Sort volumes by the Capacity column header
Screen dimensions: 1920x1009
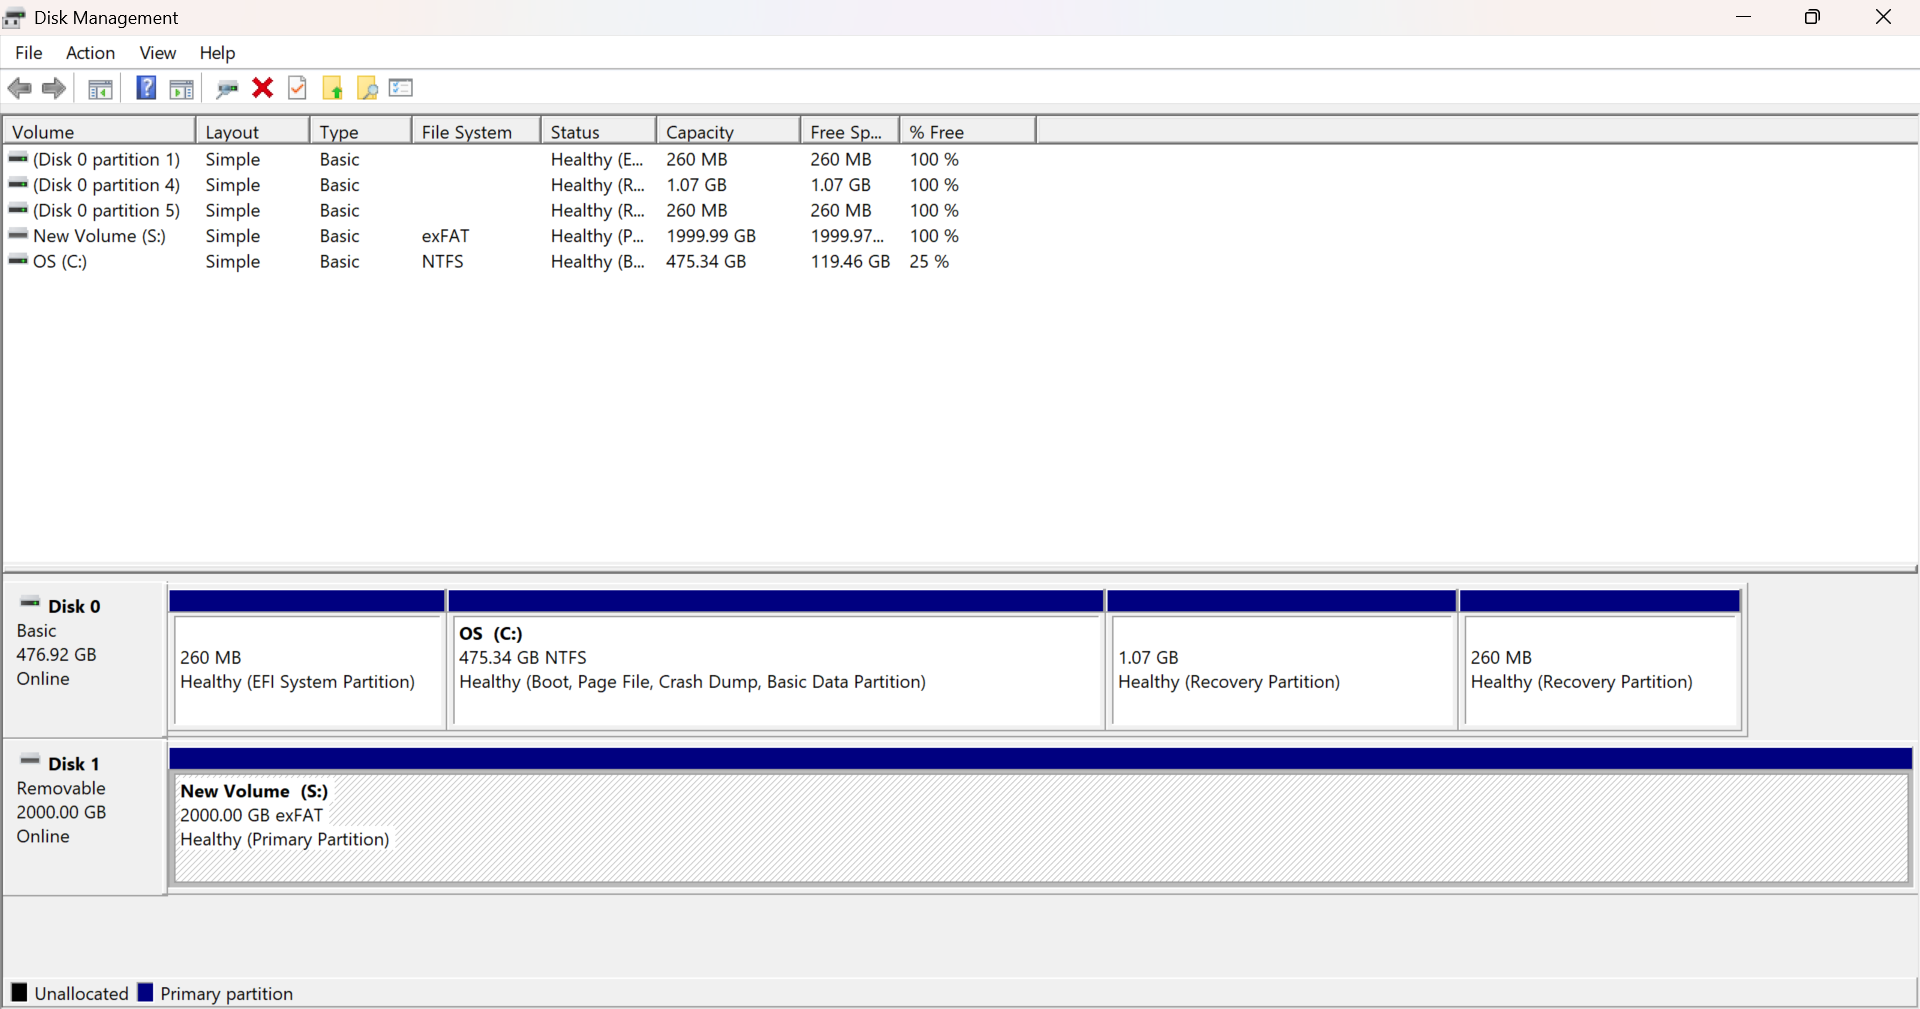click(700, 131)
